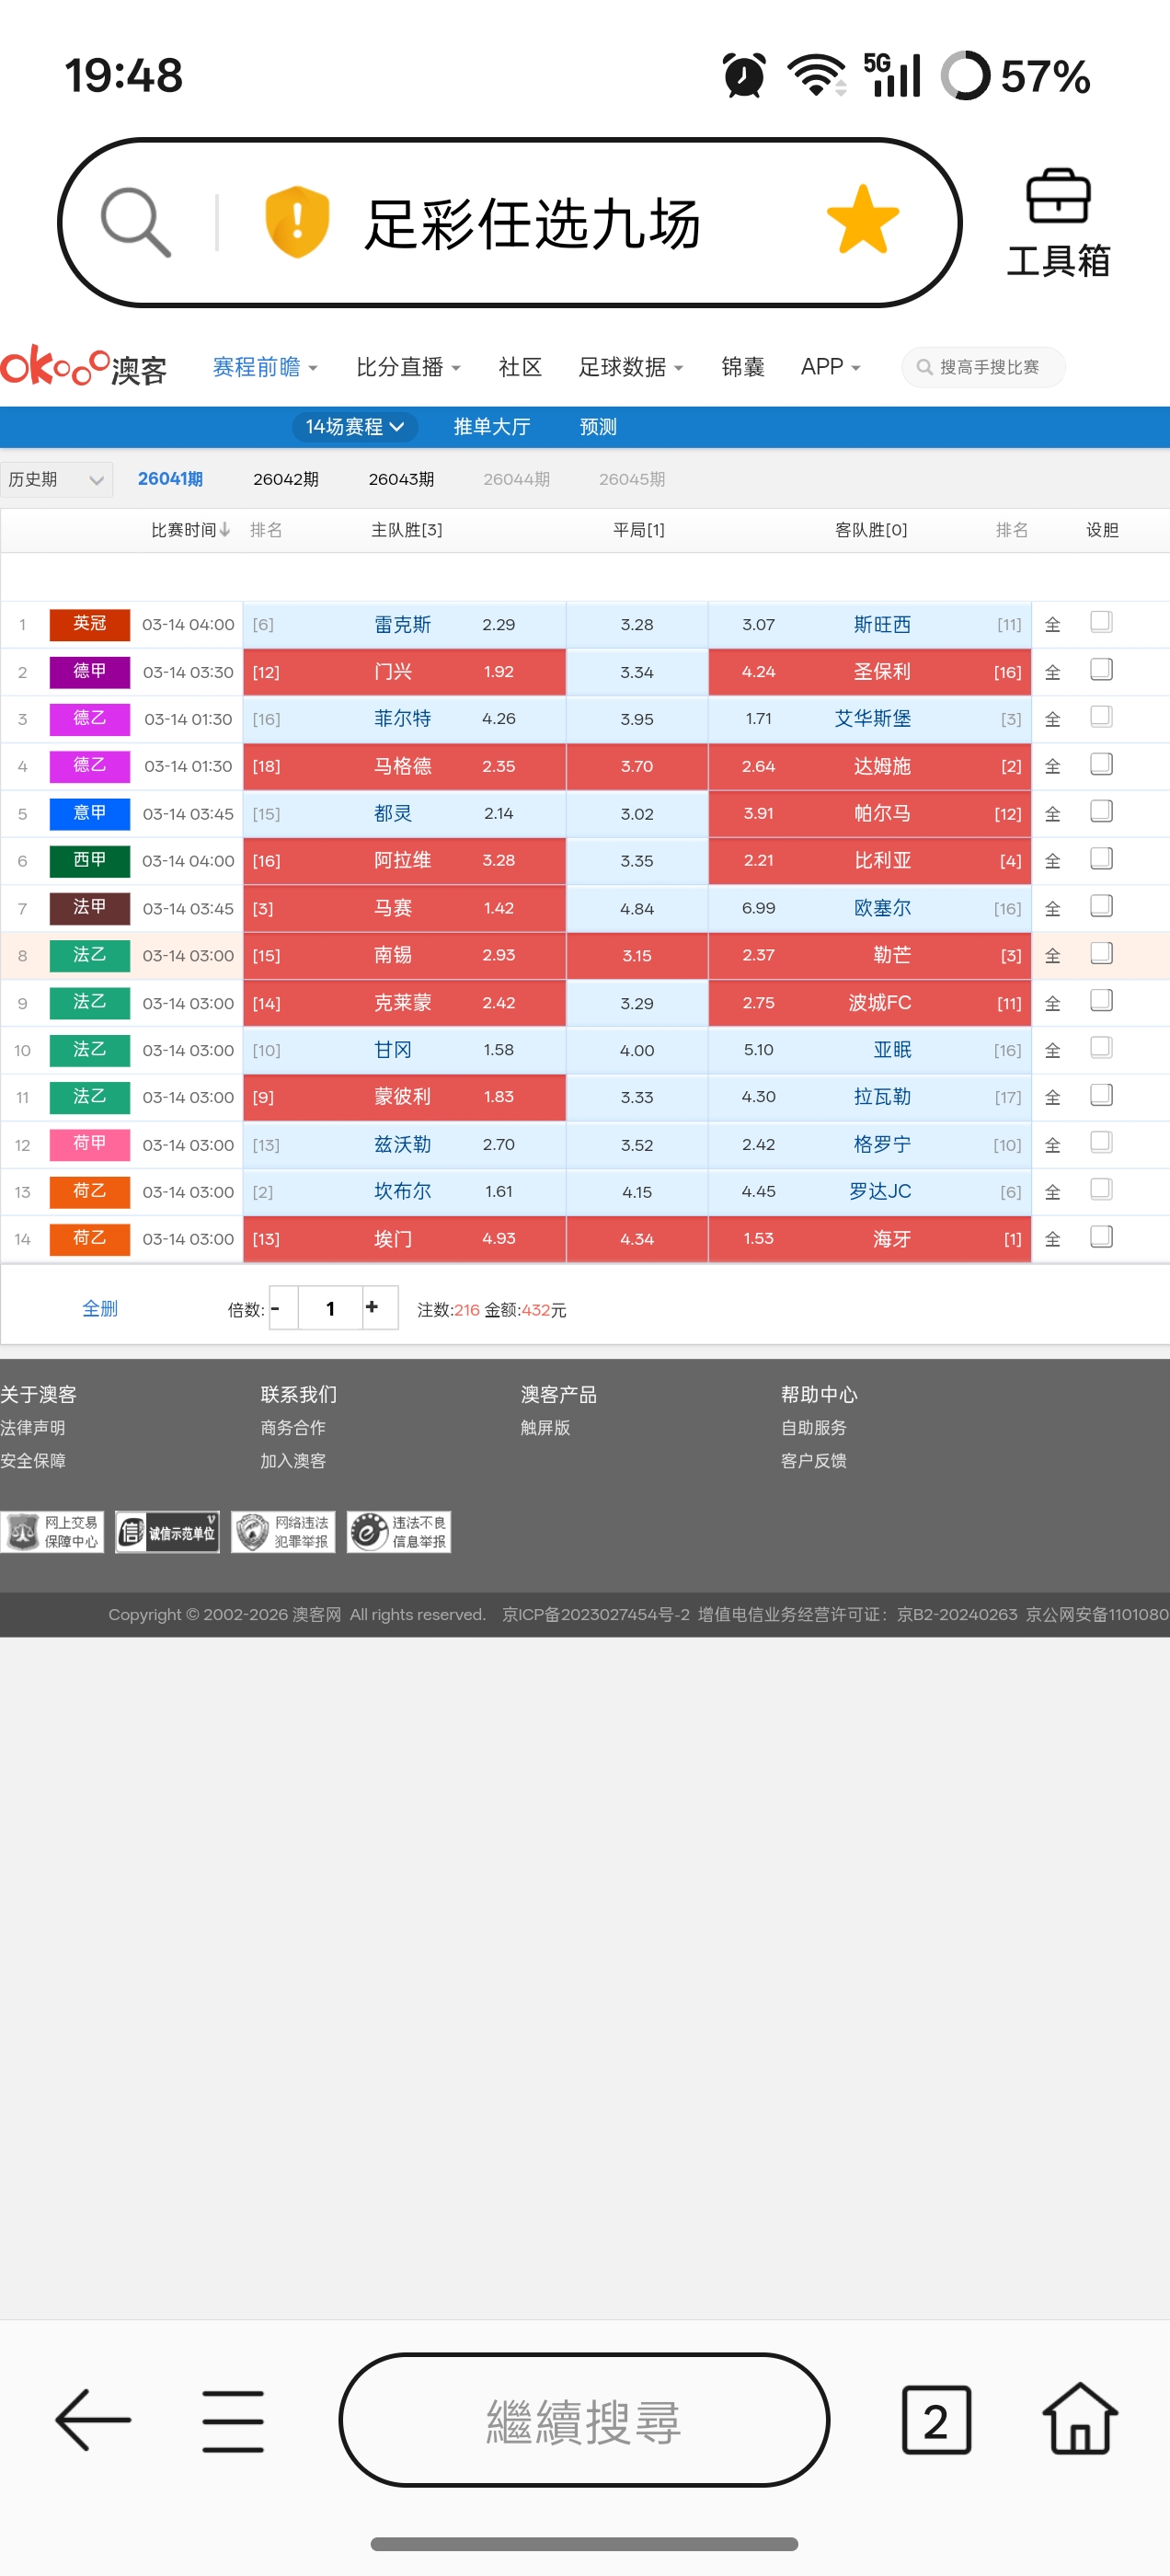Expand the 历史期 dropdown

click(x=56, y=479)
